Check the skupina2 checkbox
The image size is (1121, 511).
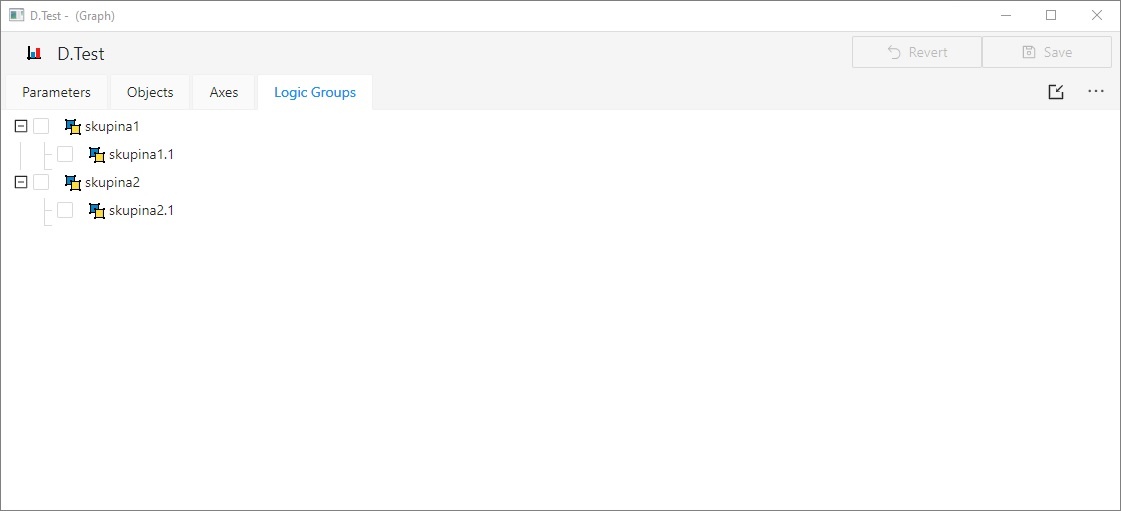point(41,182)
